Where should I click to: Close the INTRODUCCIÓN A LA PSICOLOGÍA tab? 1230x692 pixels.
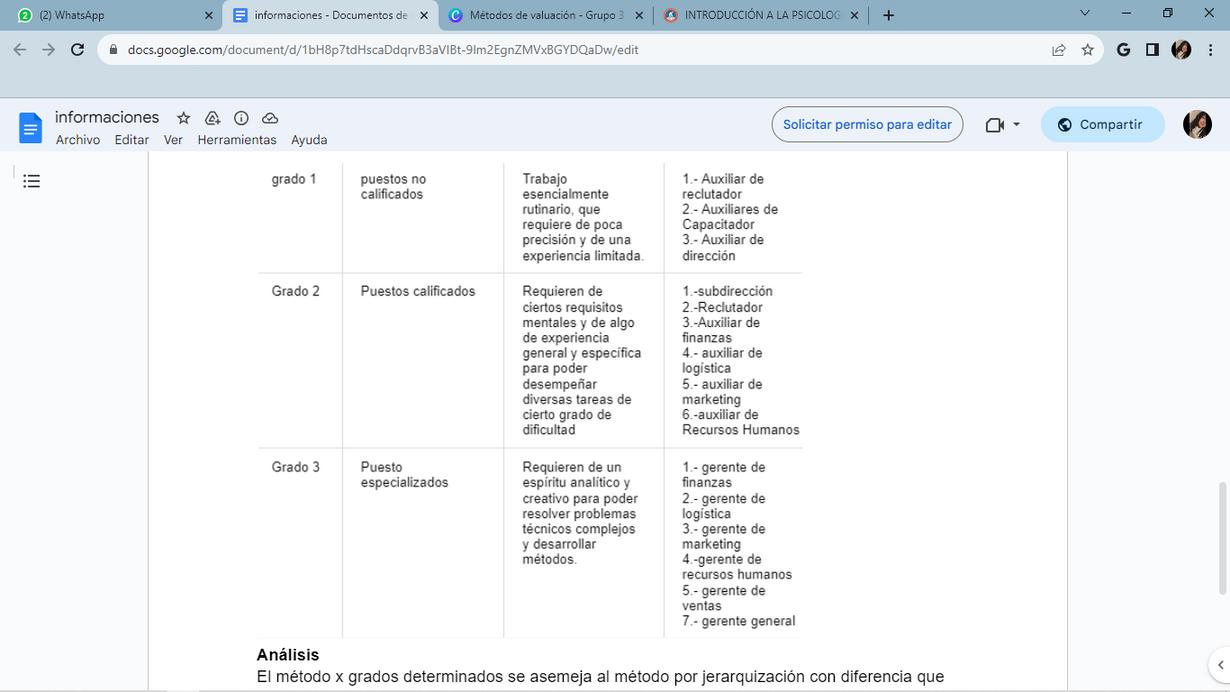point(854,15)
